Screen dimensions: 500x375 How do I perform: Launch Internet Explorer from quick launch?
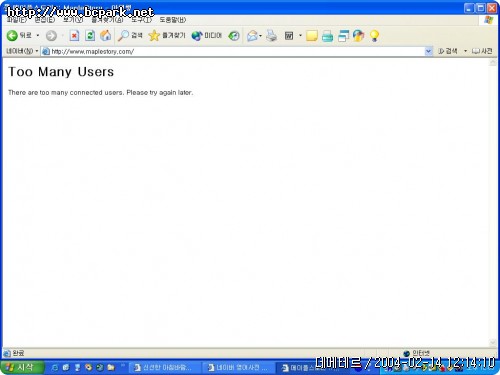(x=54, y=367)
